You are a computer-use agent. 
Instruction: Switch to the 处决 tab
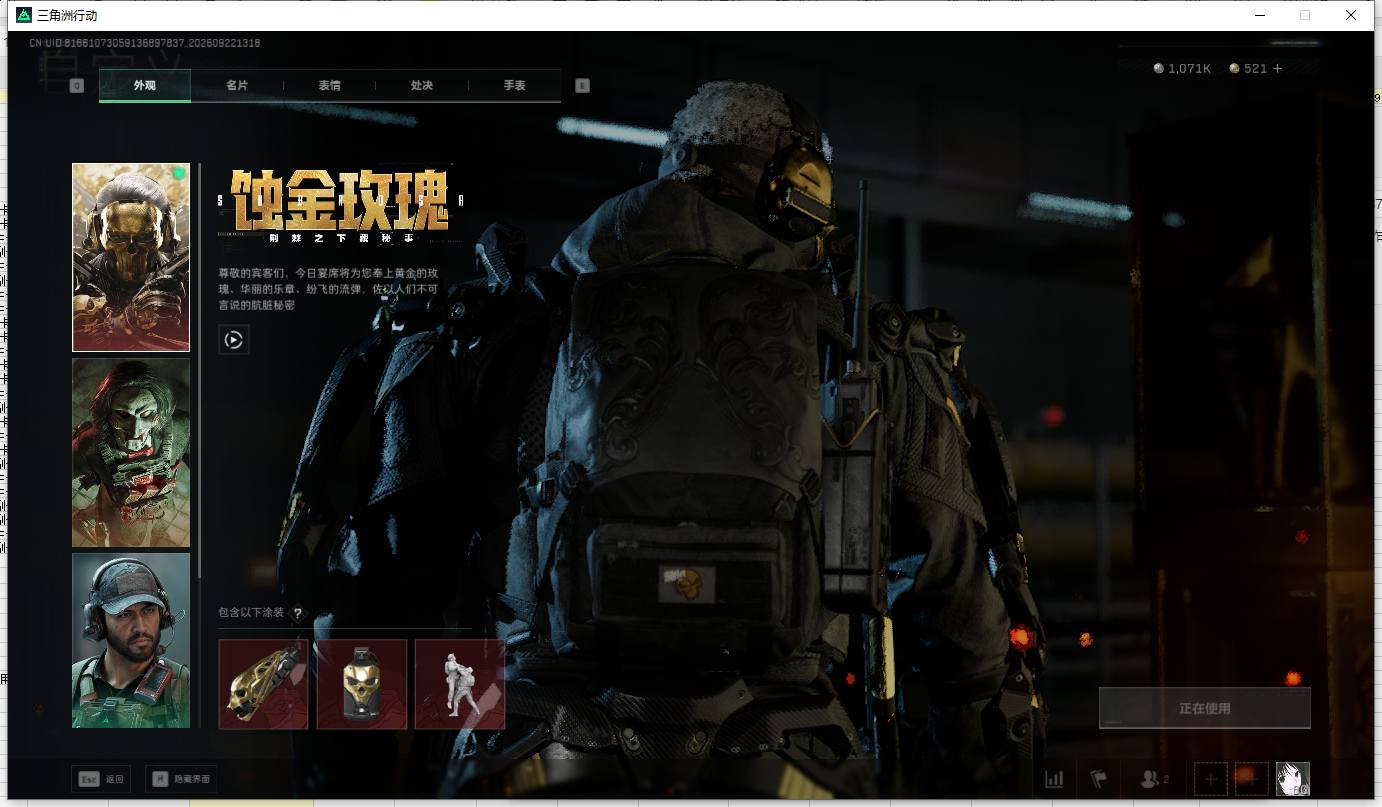tap(422, 85)
